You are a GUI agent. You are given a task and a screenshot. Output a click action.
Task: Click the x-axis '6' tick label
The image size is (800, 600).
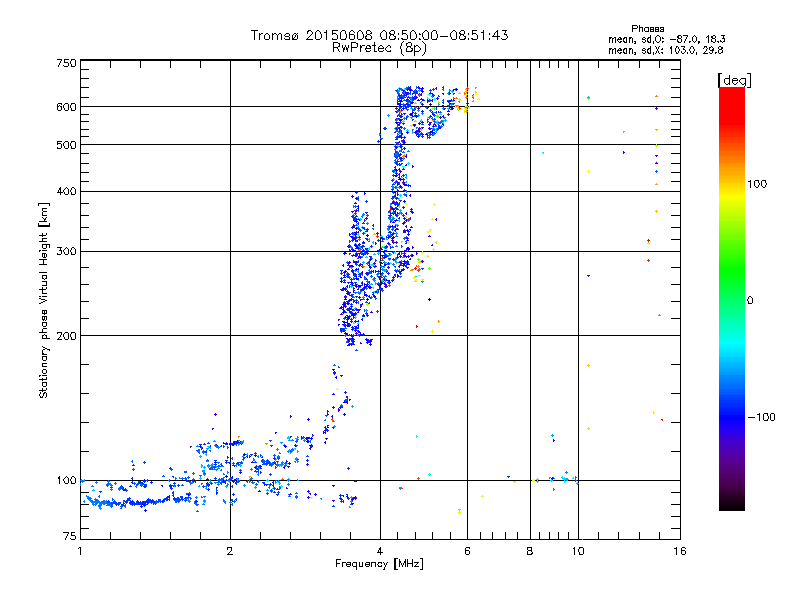(467, 551)
